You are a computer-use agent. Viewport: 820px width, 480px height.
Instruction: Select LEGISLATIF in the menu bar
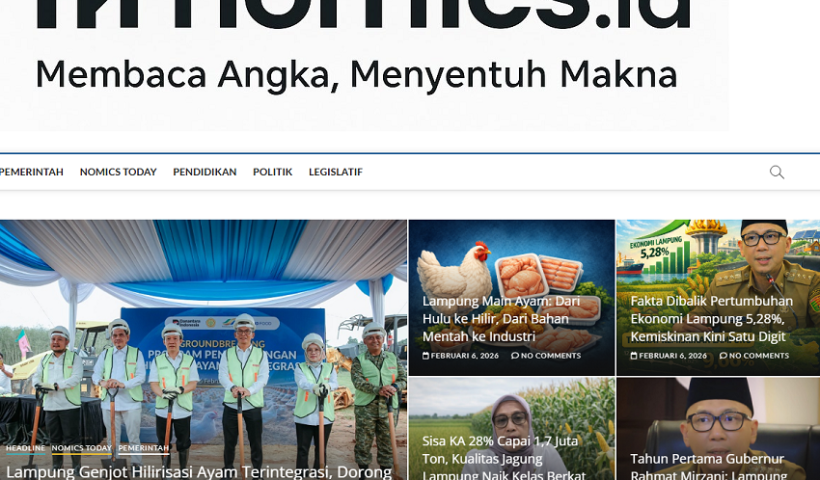(335, 172)
